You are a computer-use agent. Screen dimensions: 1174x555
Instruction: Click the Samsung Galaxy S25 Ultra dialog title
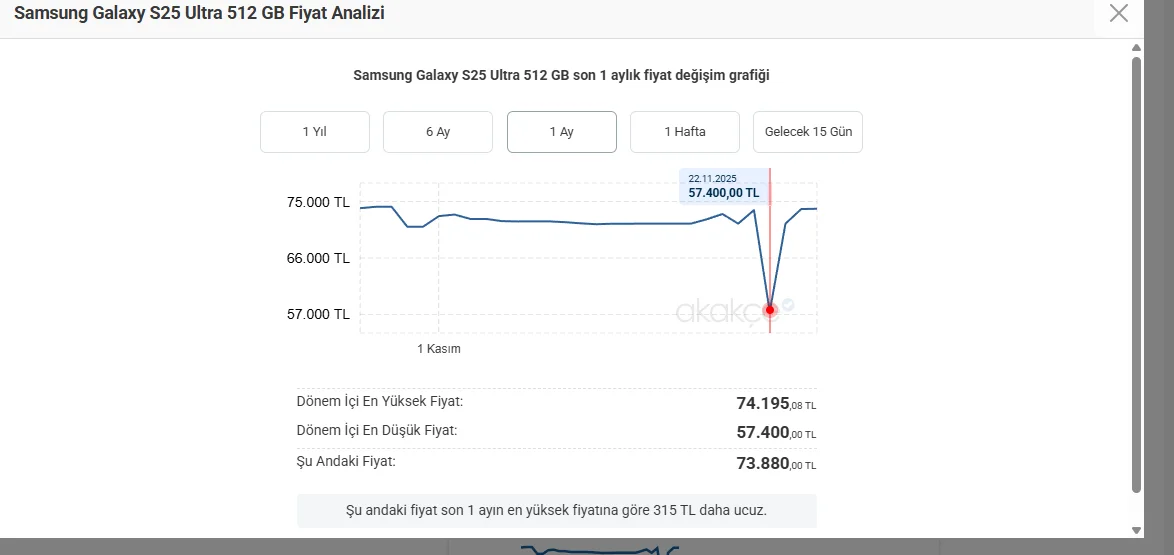pyautogui.click(x=199, y=13)
